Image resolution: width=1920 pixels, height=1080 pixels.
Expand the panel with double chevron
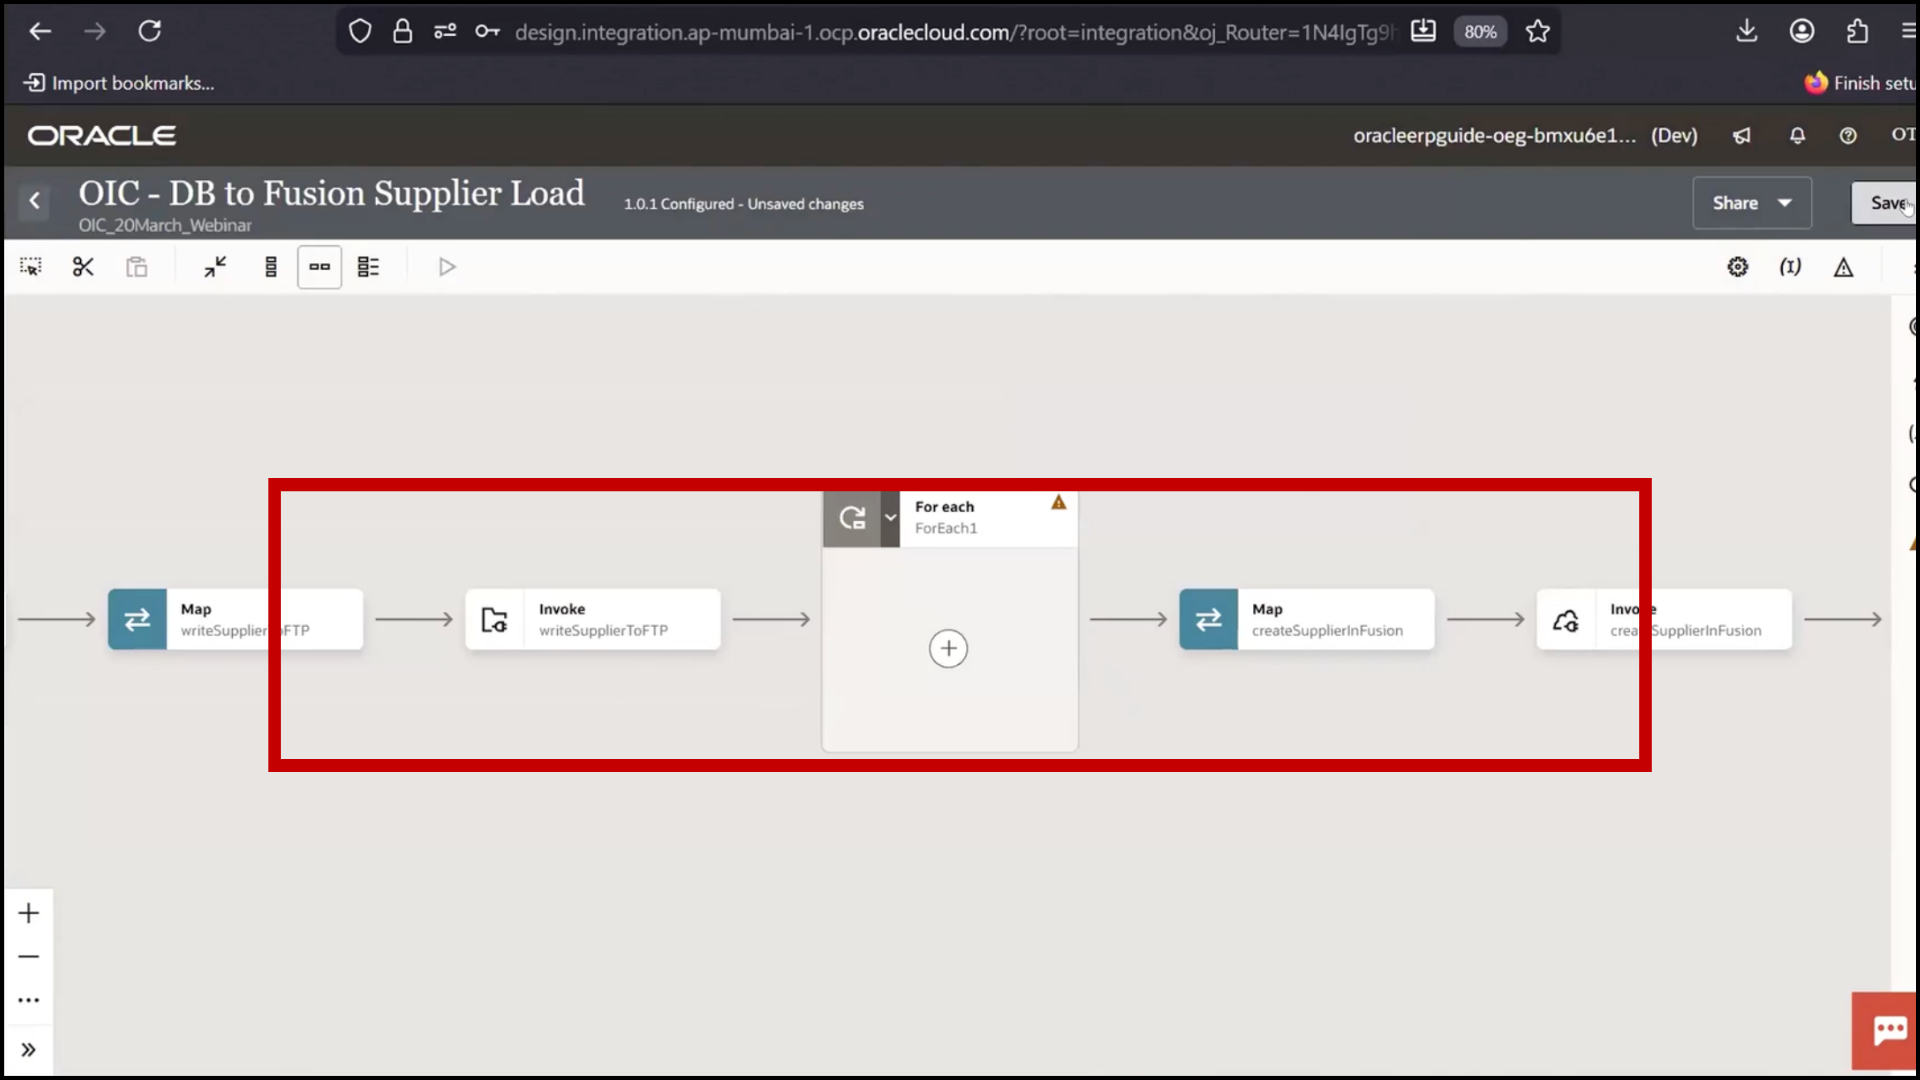click(29, 1050)
